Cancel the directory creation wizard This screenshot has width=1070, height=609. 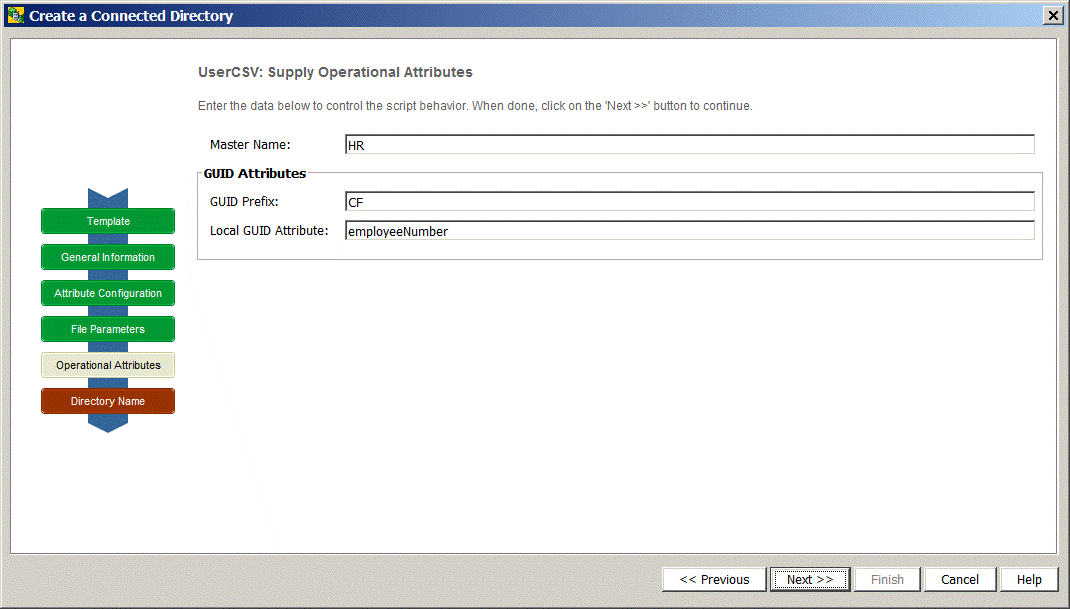959,579
